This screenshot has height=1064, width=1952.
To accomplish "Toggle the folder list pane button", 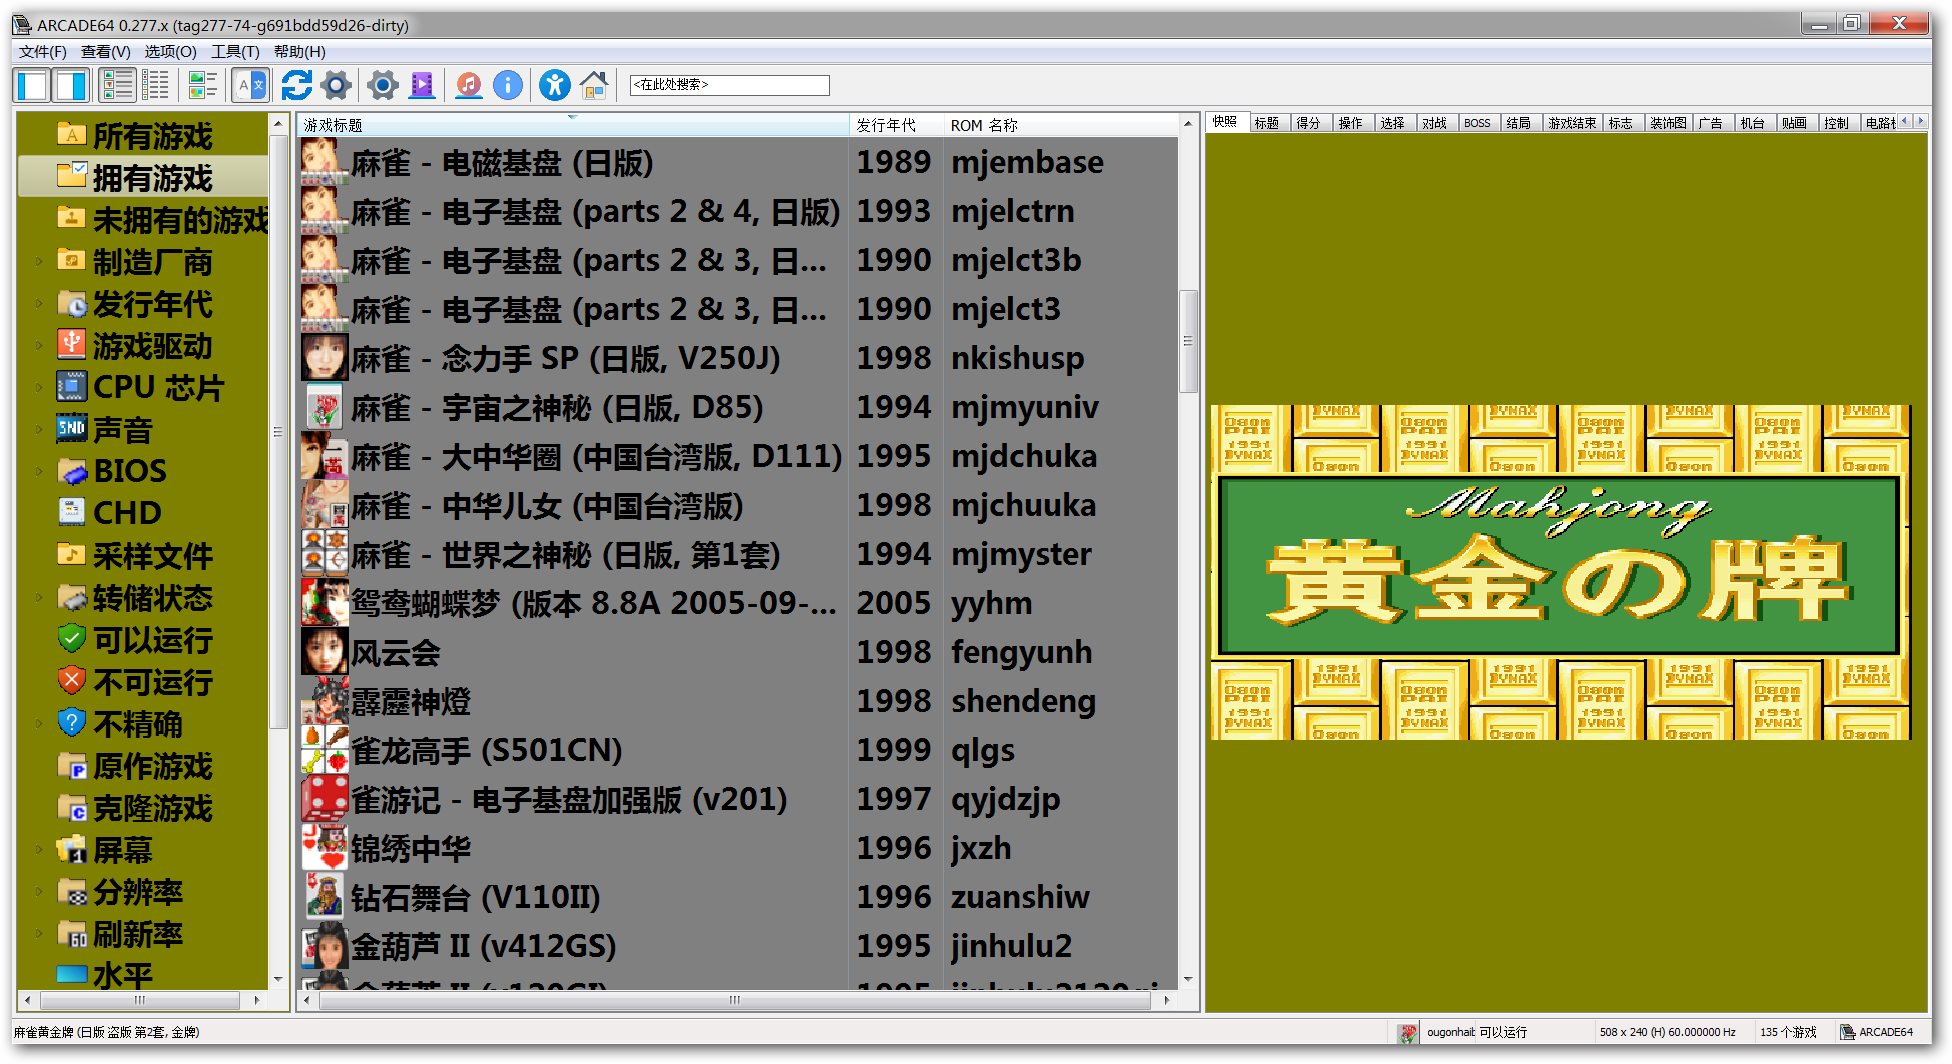I will pos(32,86).
